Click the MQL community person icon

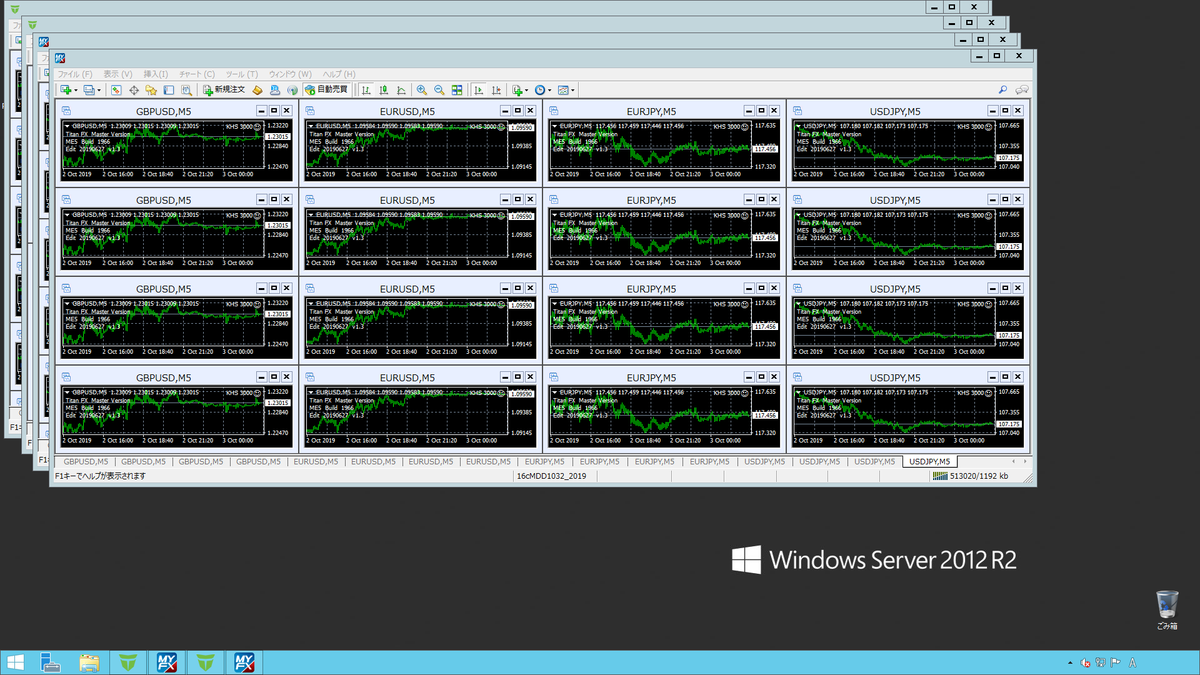point(274,90)
